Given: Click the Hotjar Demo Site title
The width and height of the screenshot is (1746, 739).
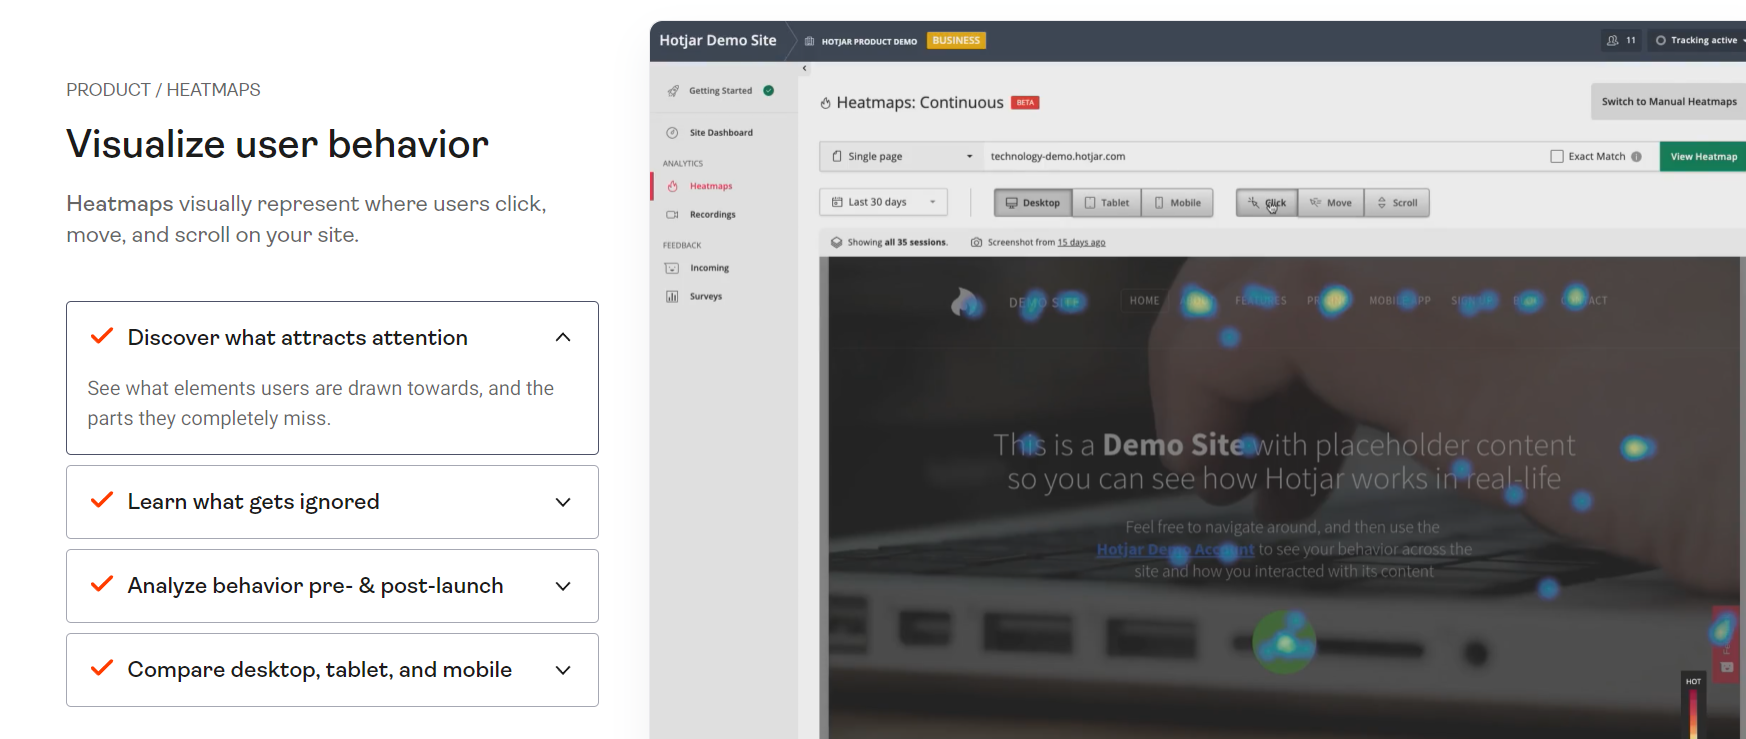Looking at the screenshot, I should pos(718,41).
